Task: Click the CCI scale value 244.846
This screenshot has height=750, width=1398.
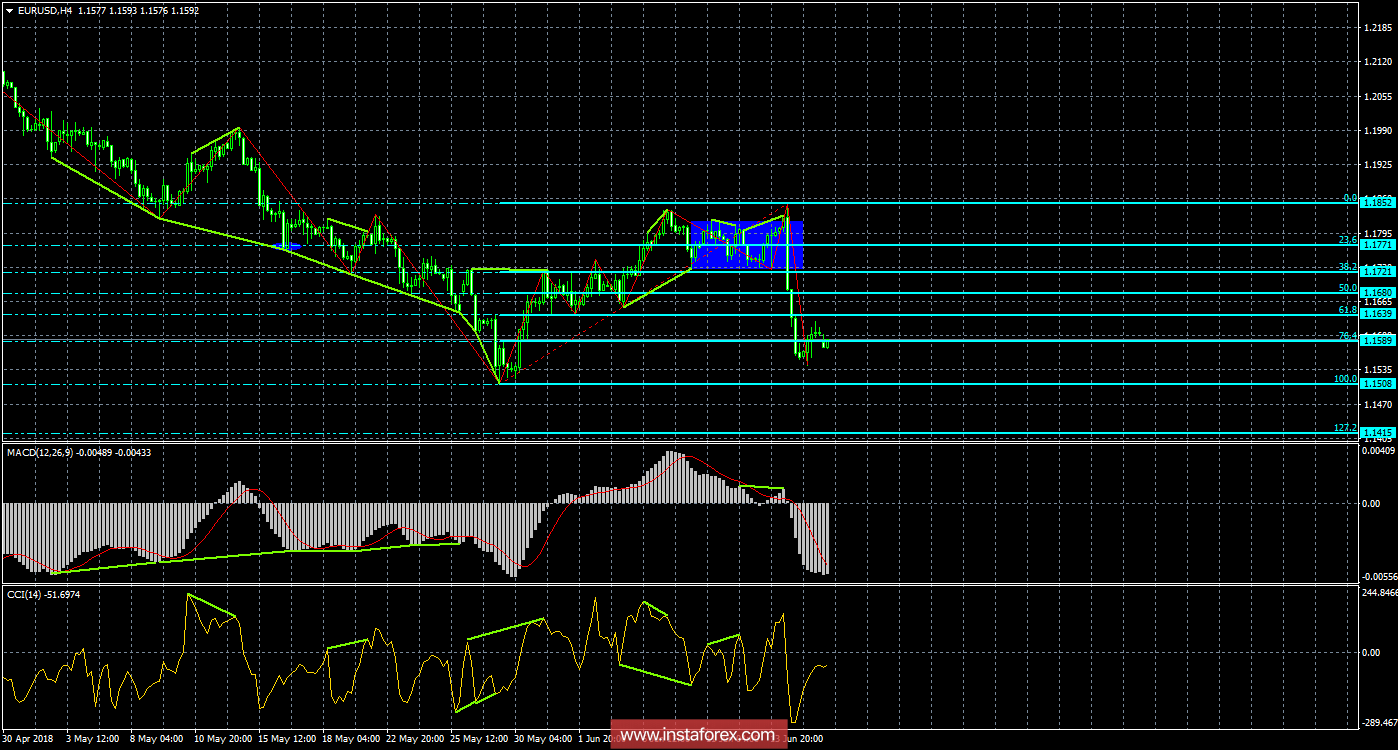Action: coord(1379,593)
